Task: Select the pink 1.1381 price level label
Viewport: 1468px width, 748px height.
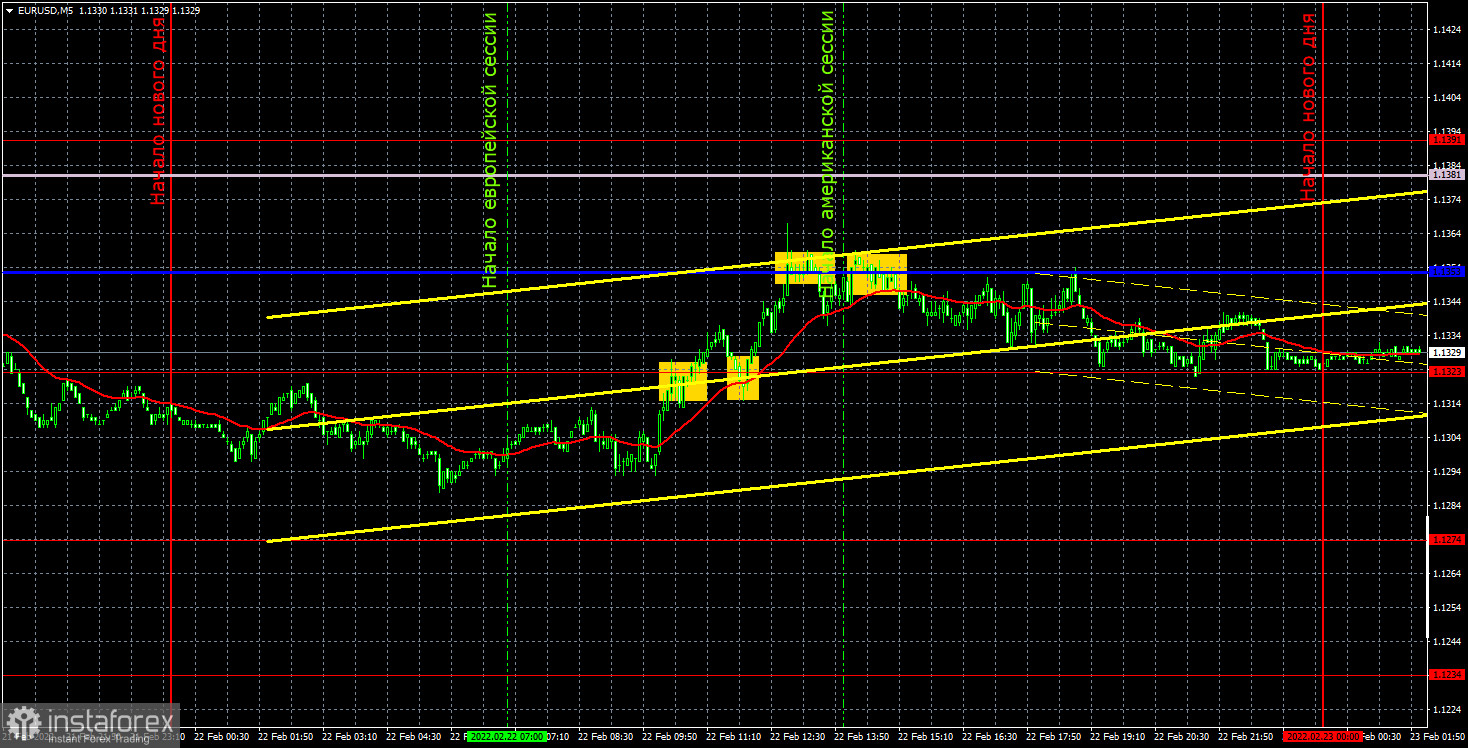Action: [x=1447, y=175]
